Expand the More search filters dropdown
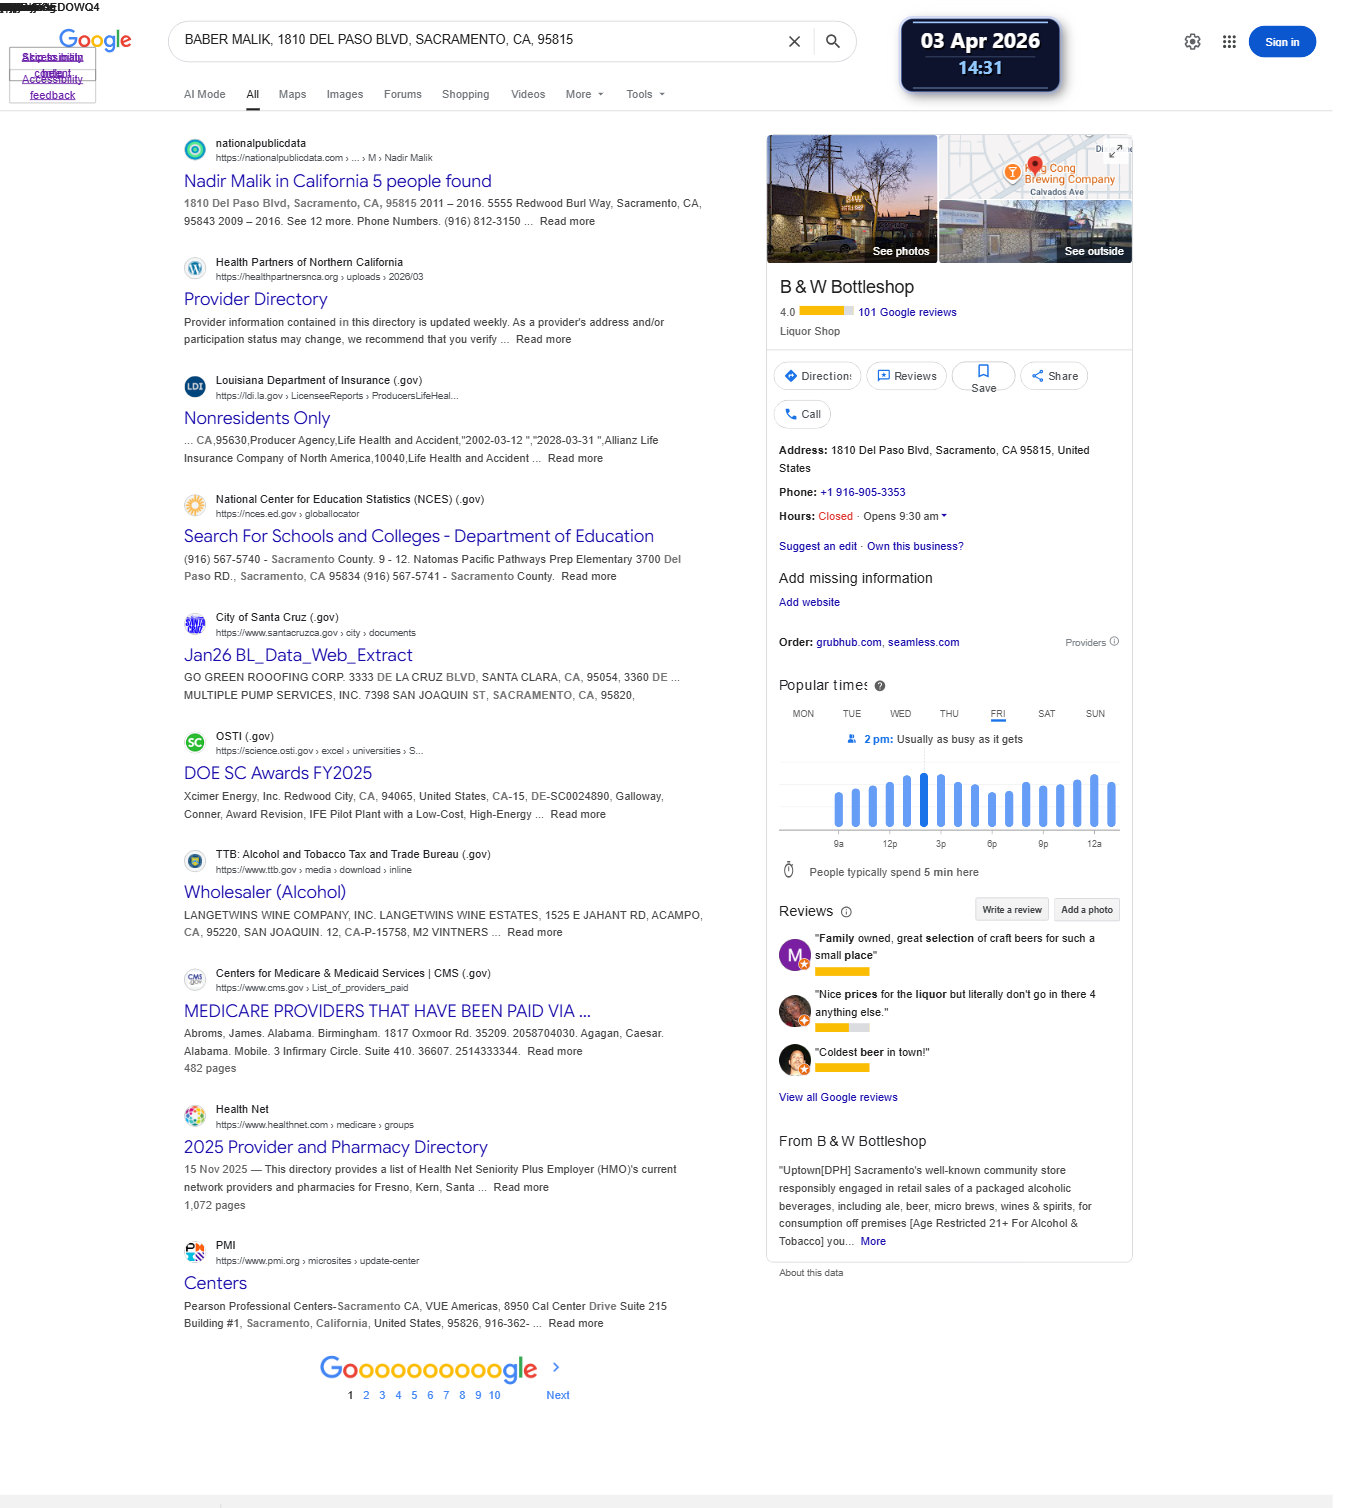 click(585, 94)
